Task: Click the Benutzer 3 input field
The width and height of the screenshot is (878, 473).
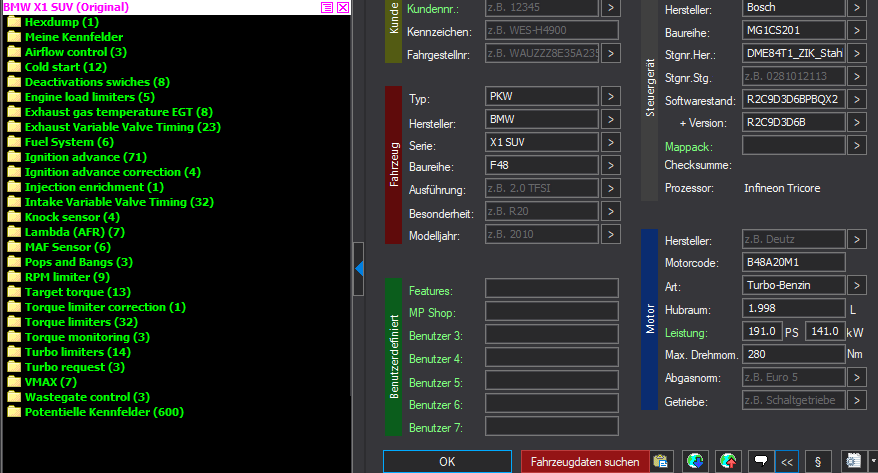Action: pyautogui.click(x=552, y=334)
